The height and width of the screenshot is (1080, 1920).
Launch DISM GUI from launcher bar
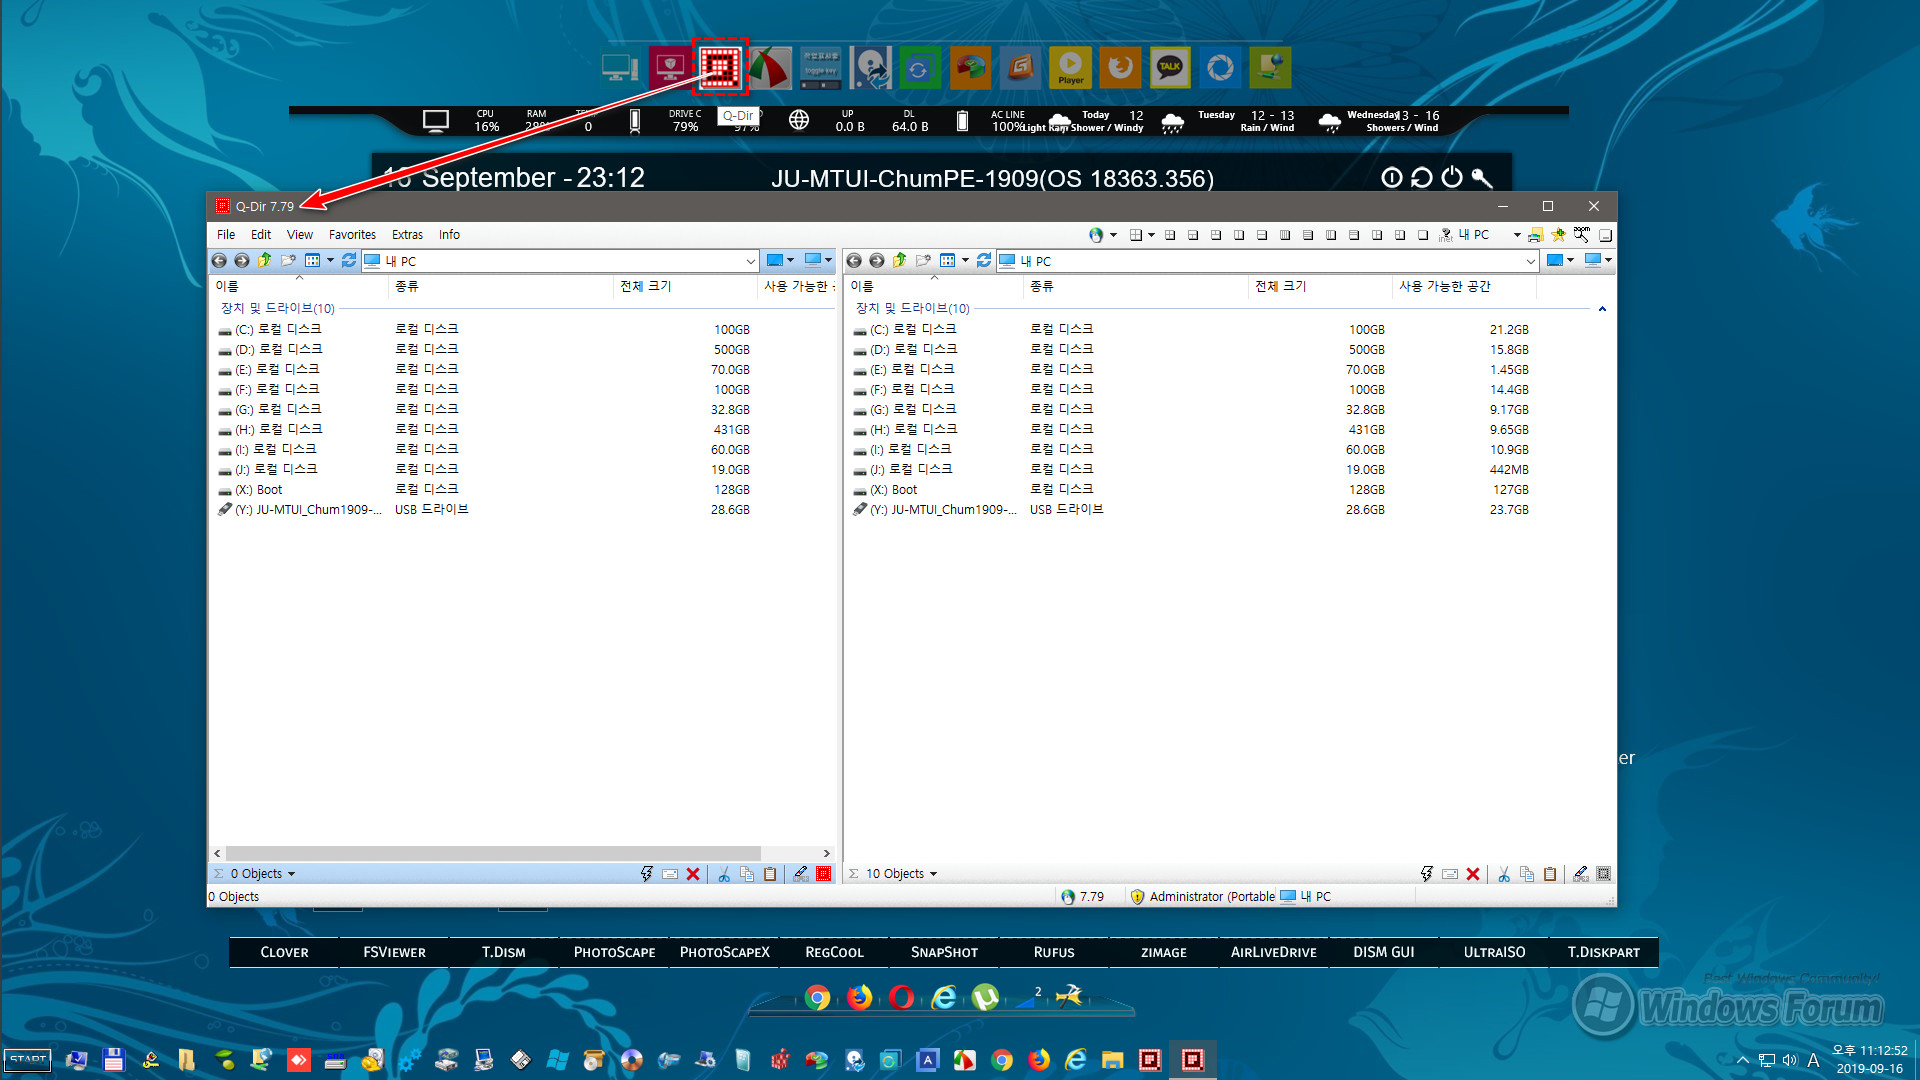pyautogui.click(x=1384, y=952)
